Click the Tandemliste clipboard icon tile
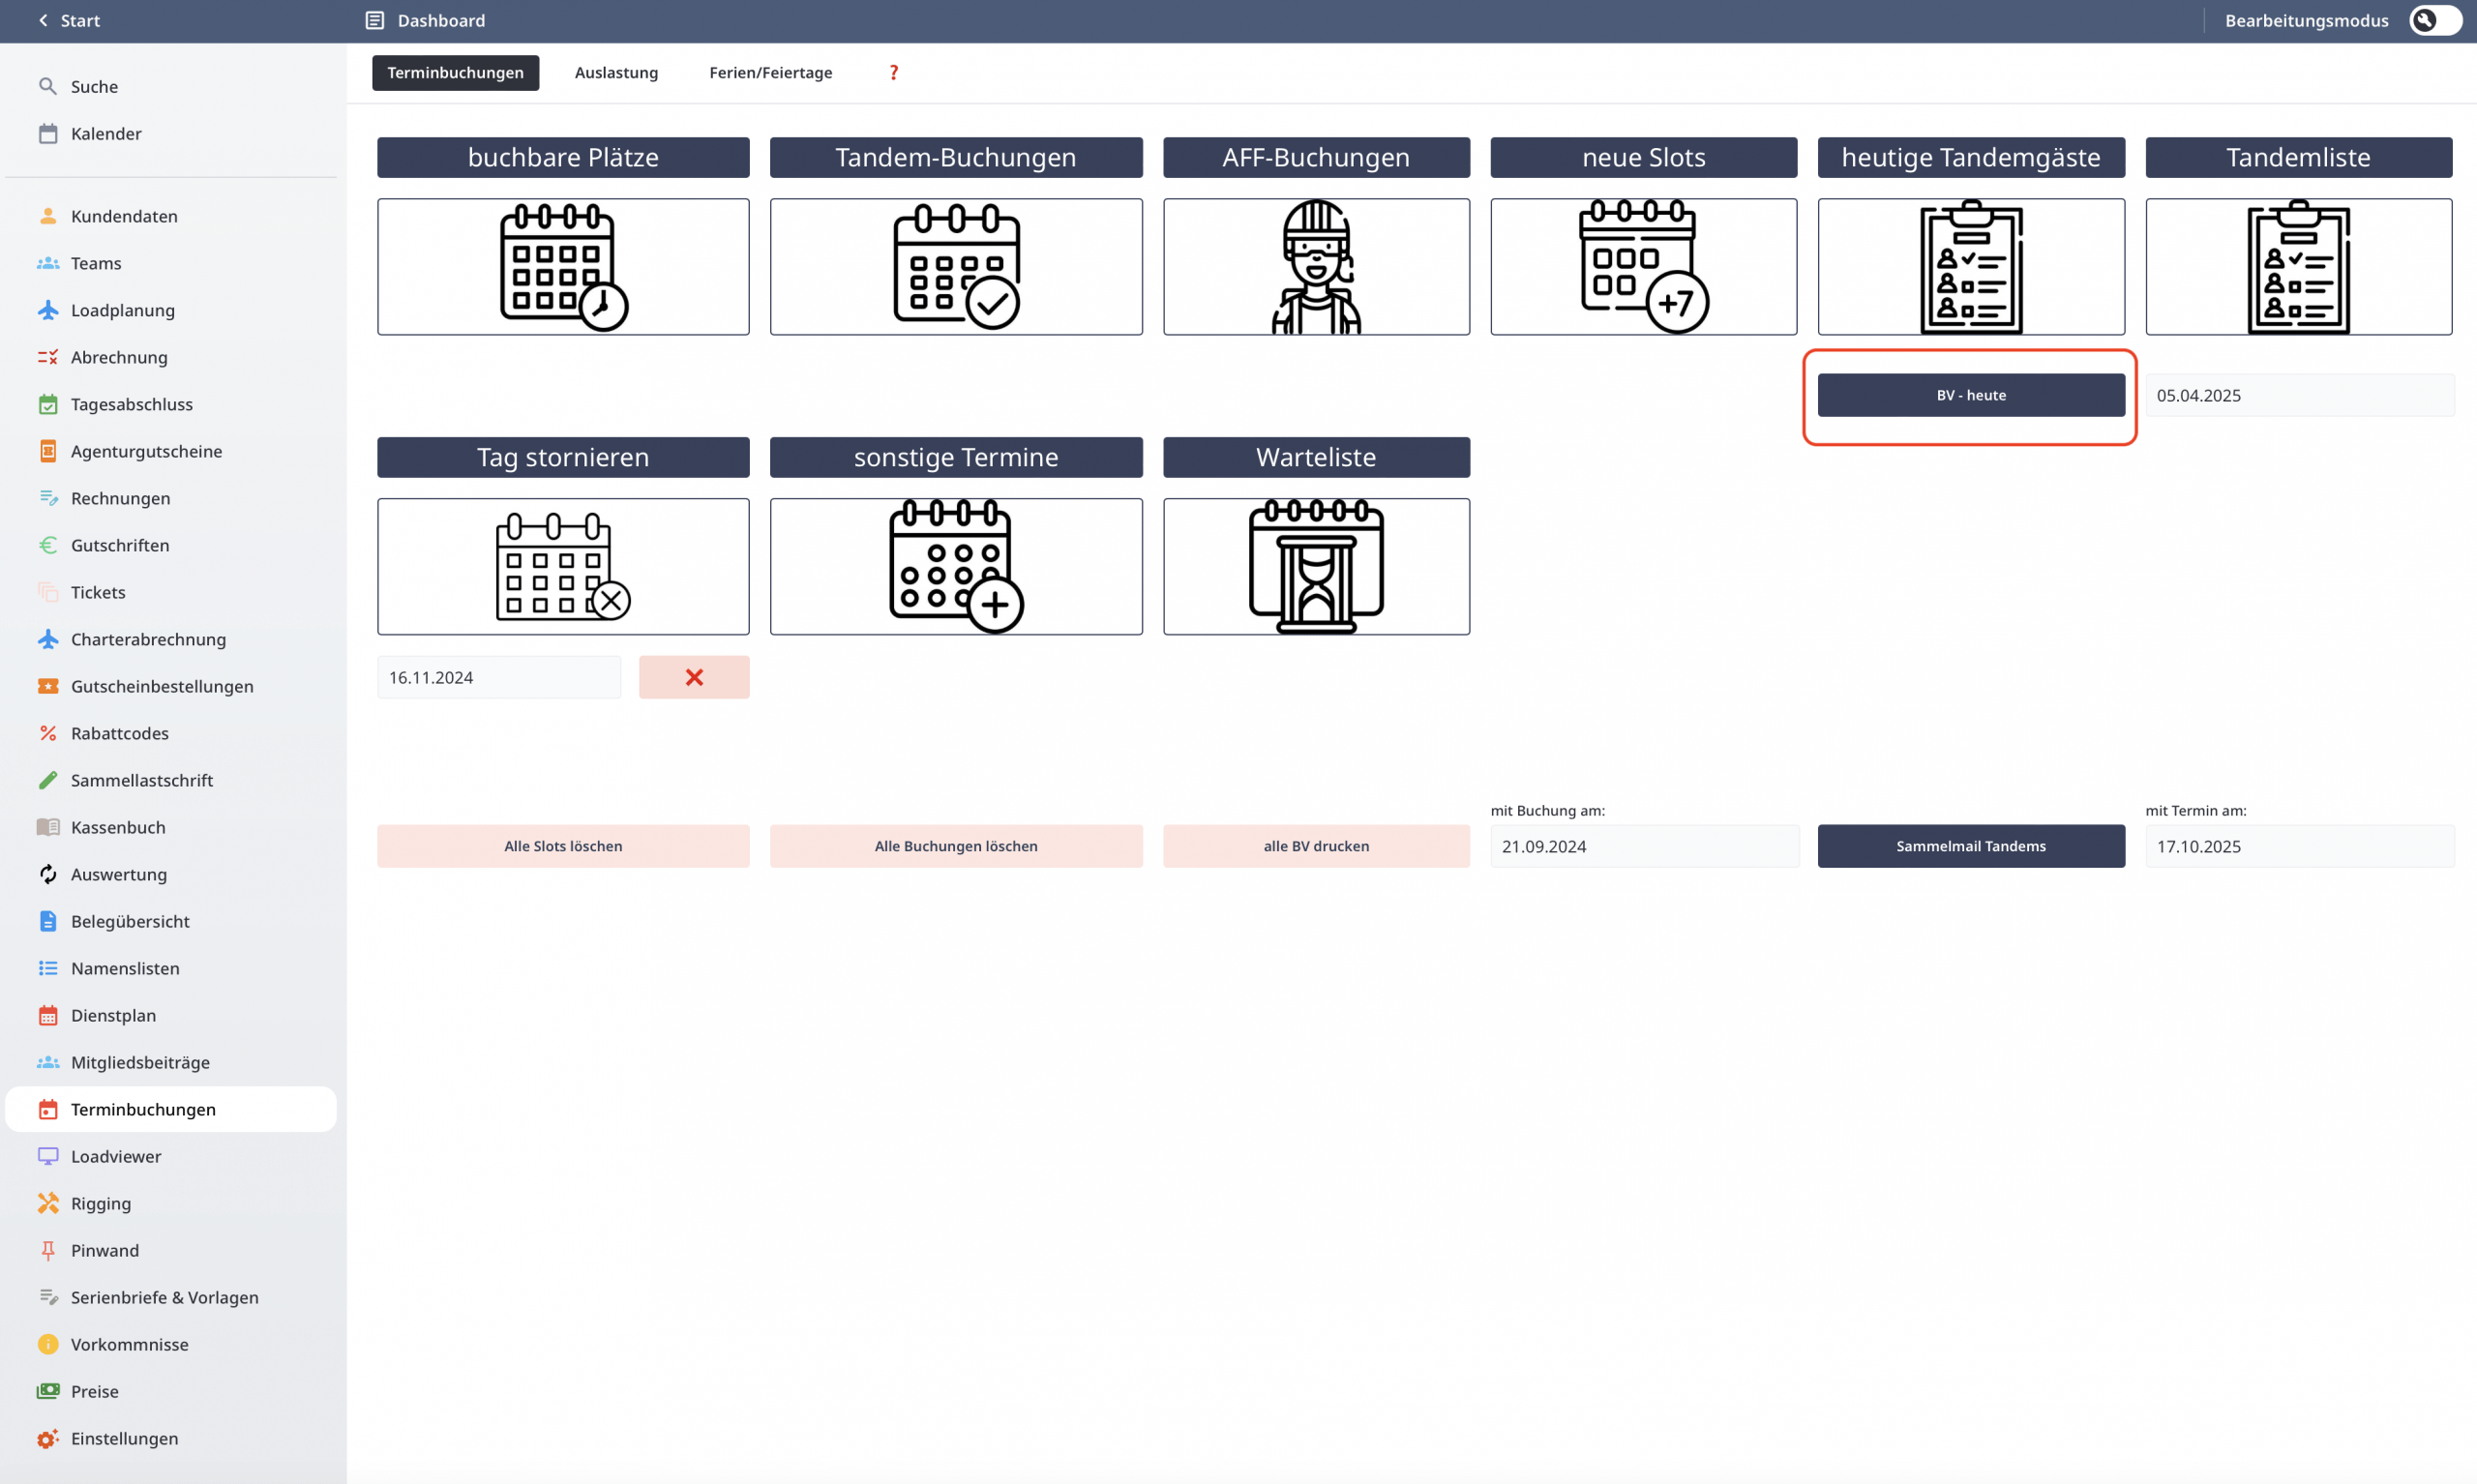The height and width of the screenshot is (1484, 2477). tap(2297, 266)
